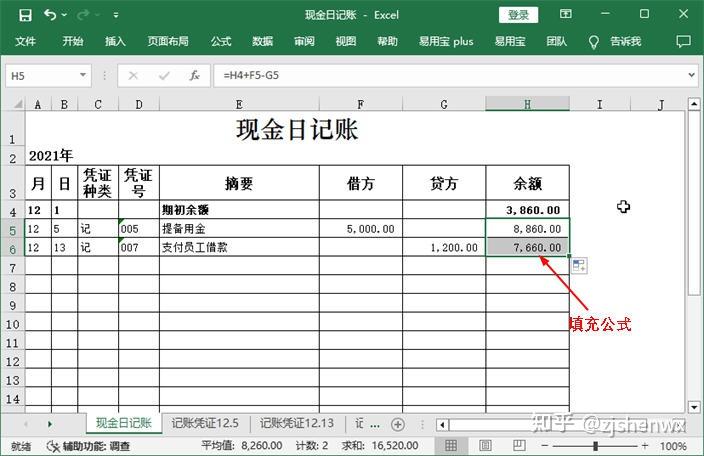Select the cell containing 提备用金
Viewport: 704px width, 456px height.
[238, 229]
